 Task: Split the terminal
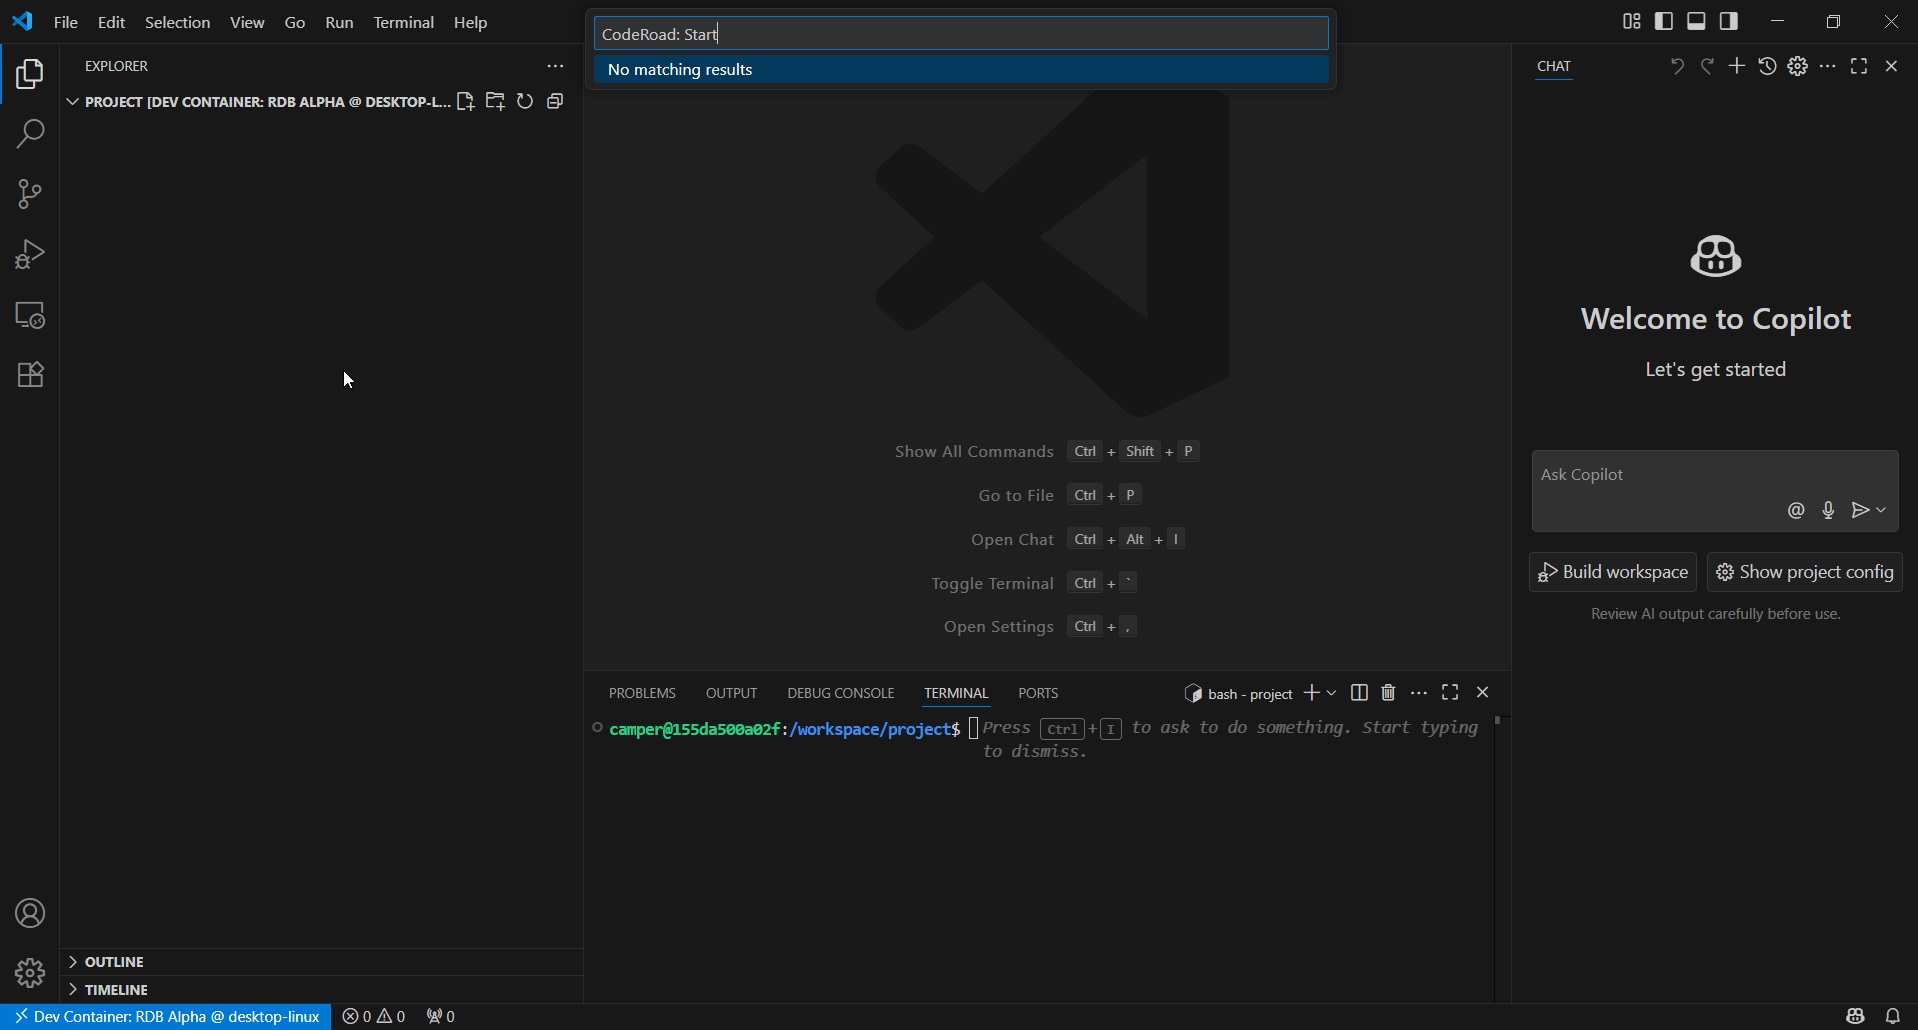1359,693
